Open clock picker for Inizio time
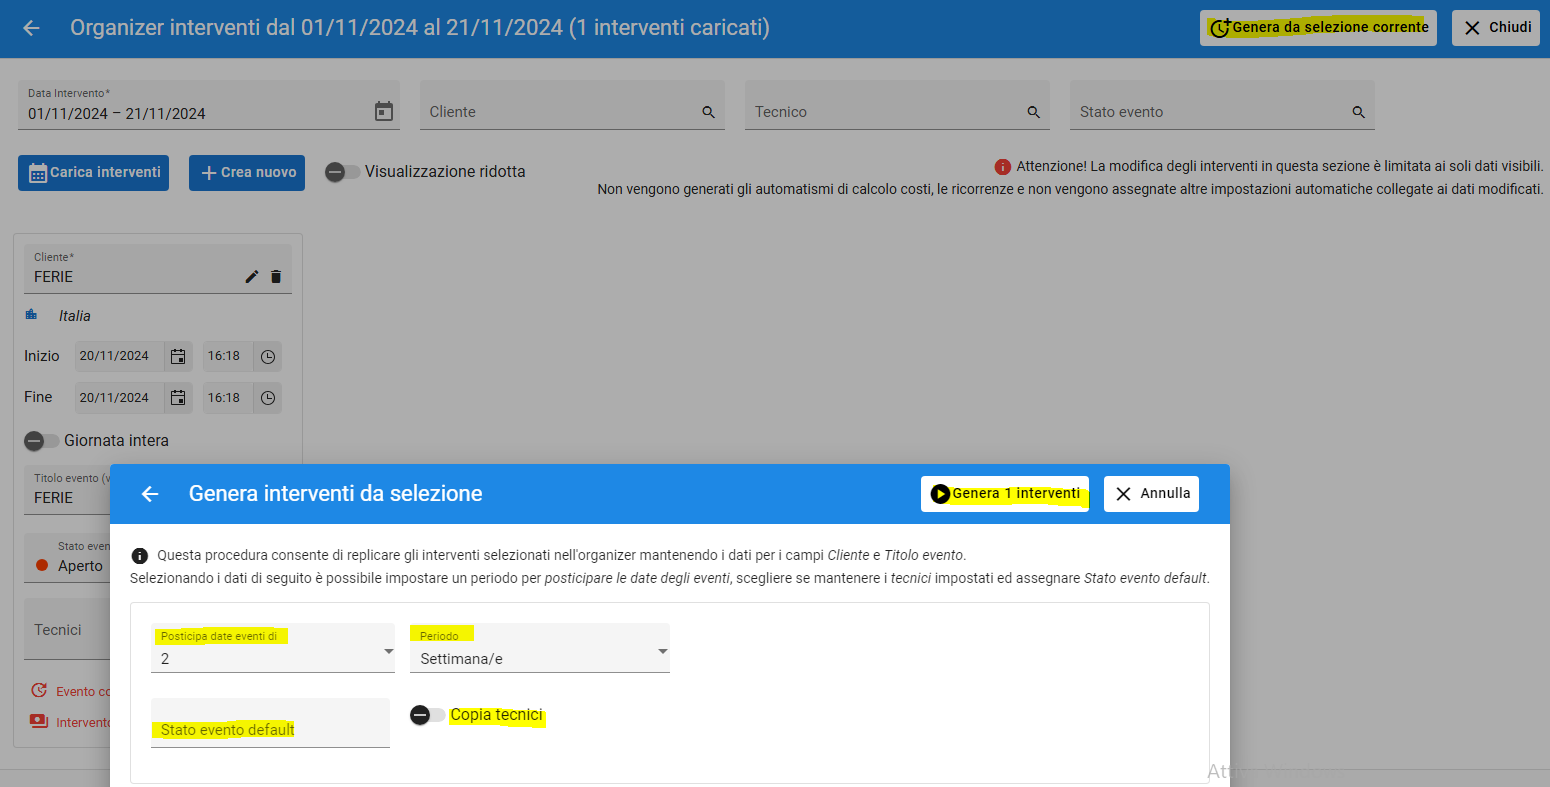 pyautogui.click(x=268, y=356)
